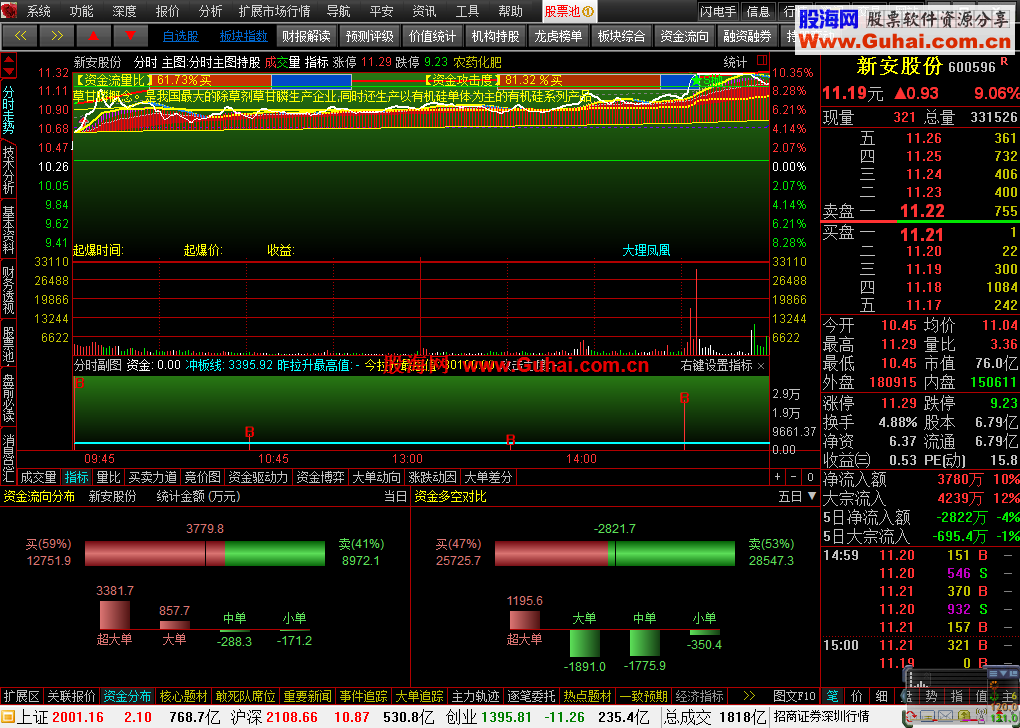
Task: Click the green 卖(53%) five-day bar
Action: tap(671, 553)
